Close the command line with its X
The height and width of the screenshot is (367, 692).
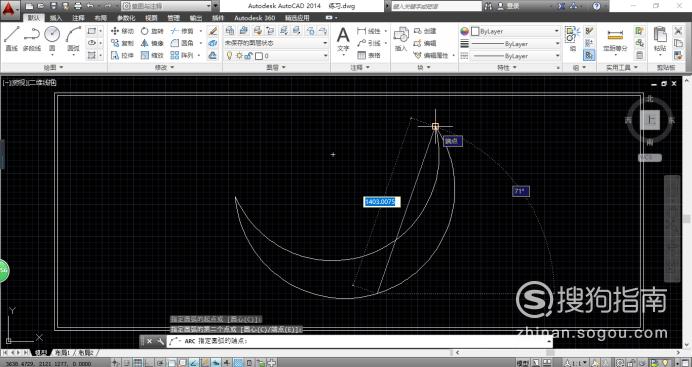point(150,341)
